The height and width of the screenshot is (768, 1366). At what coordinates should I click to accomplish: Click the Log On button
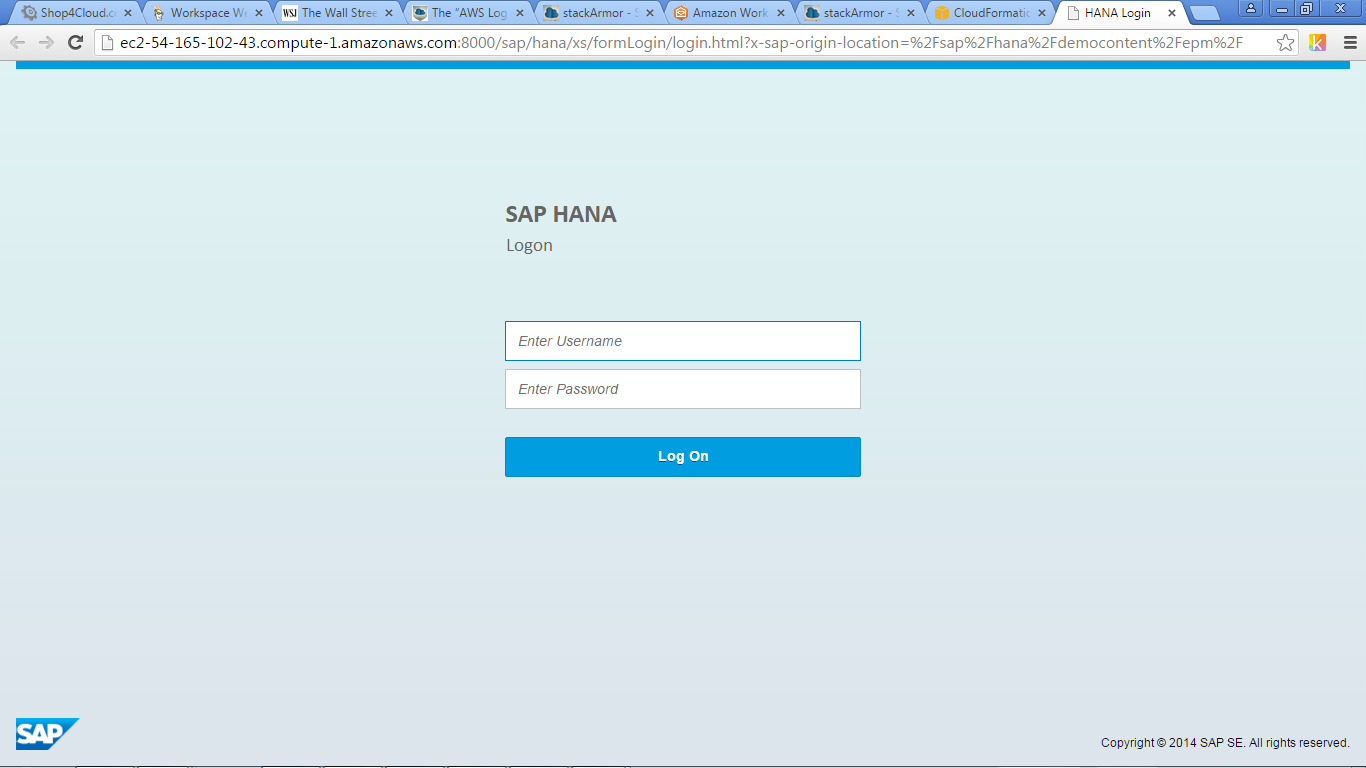(x=683, y=457)
